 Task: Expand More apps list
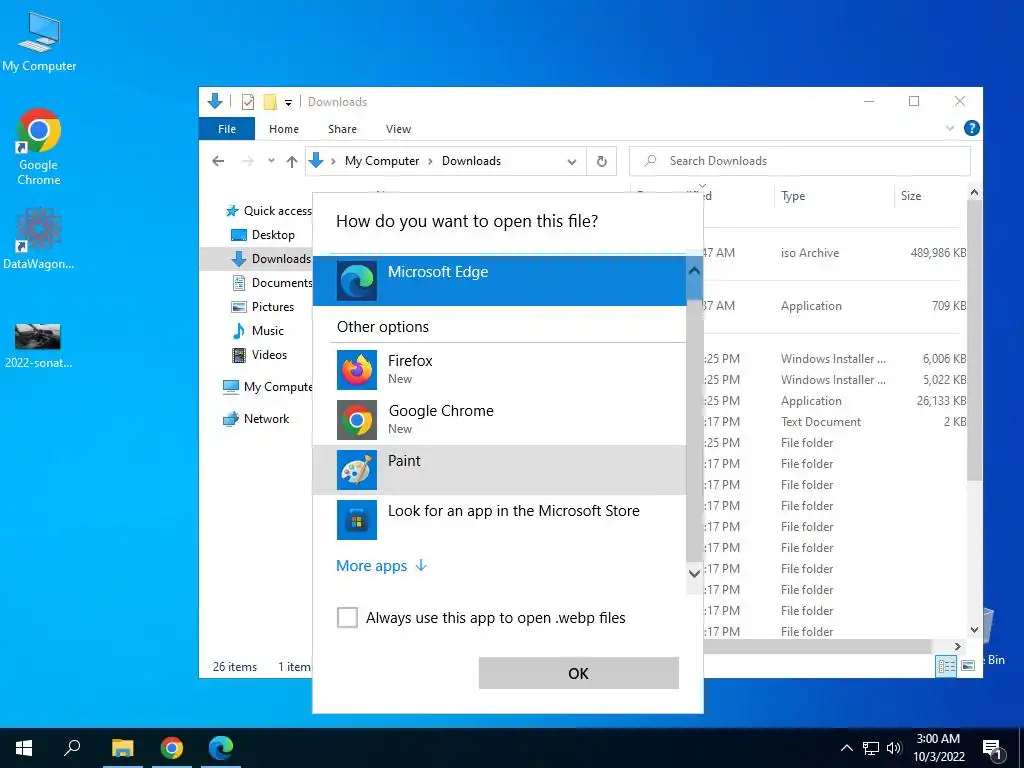tap(381, 566)
